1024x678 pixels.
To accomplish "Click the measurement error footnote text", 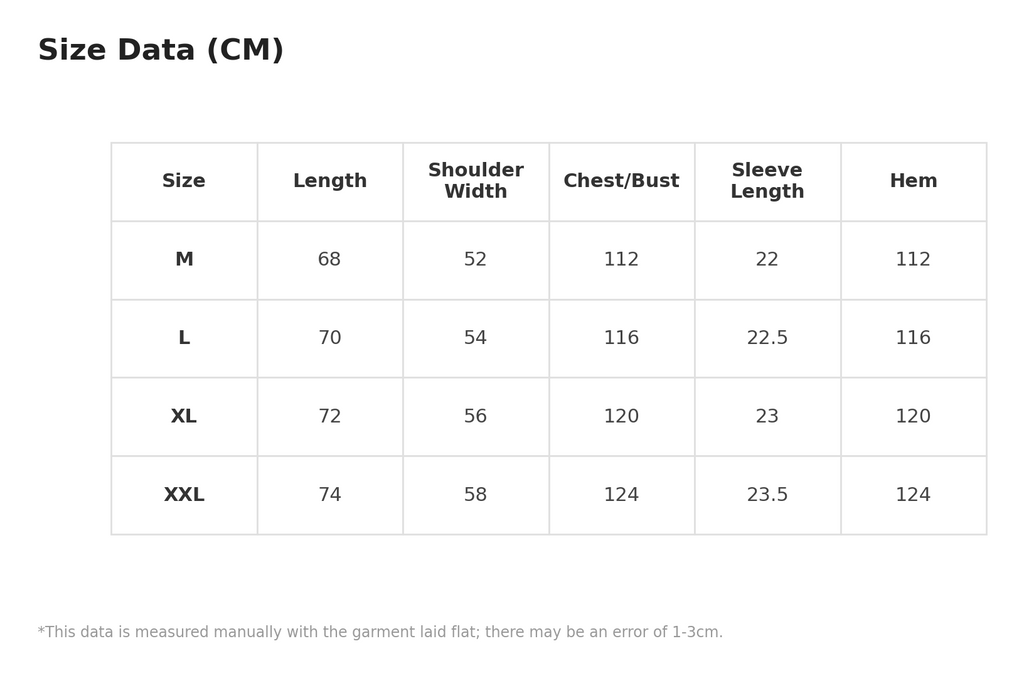I will pos(380,632).
